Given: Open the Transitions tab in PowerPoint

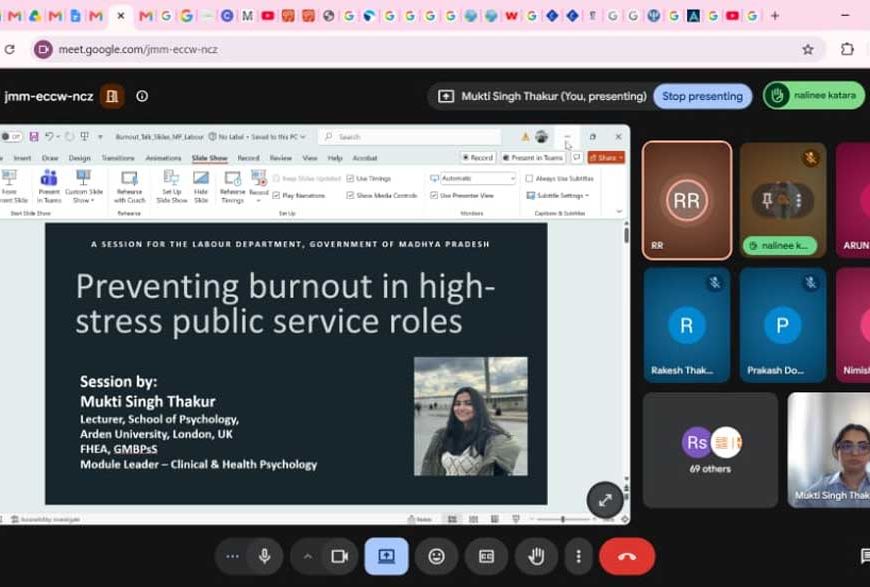Looking at the screenshot, I should (118, 158).
